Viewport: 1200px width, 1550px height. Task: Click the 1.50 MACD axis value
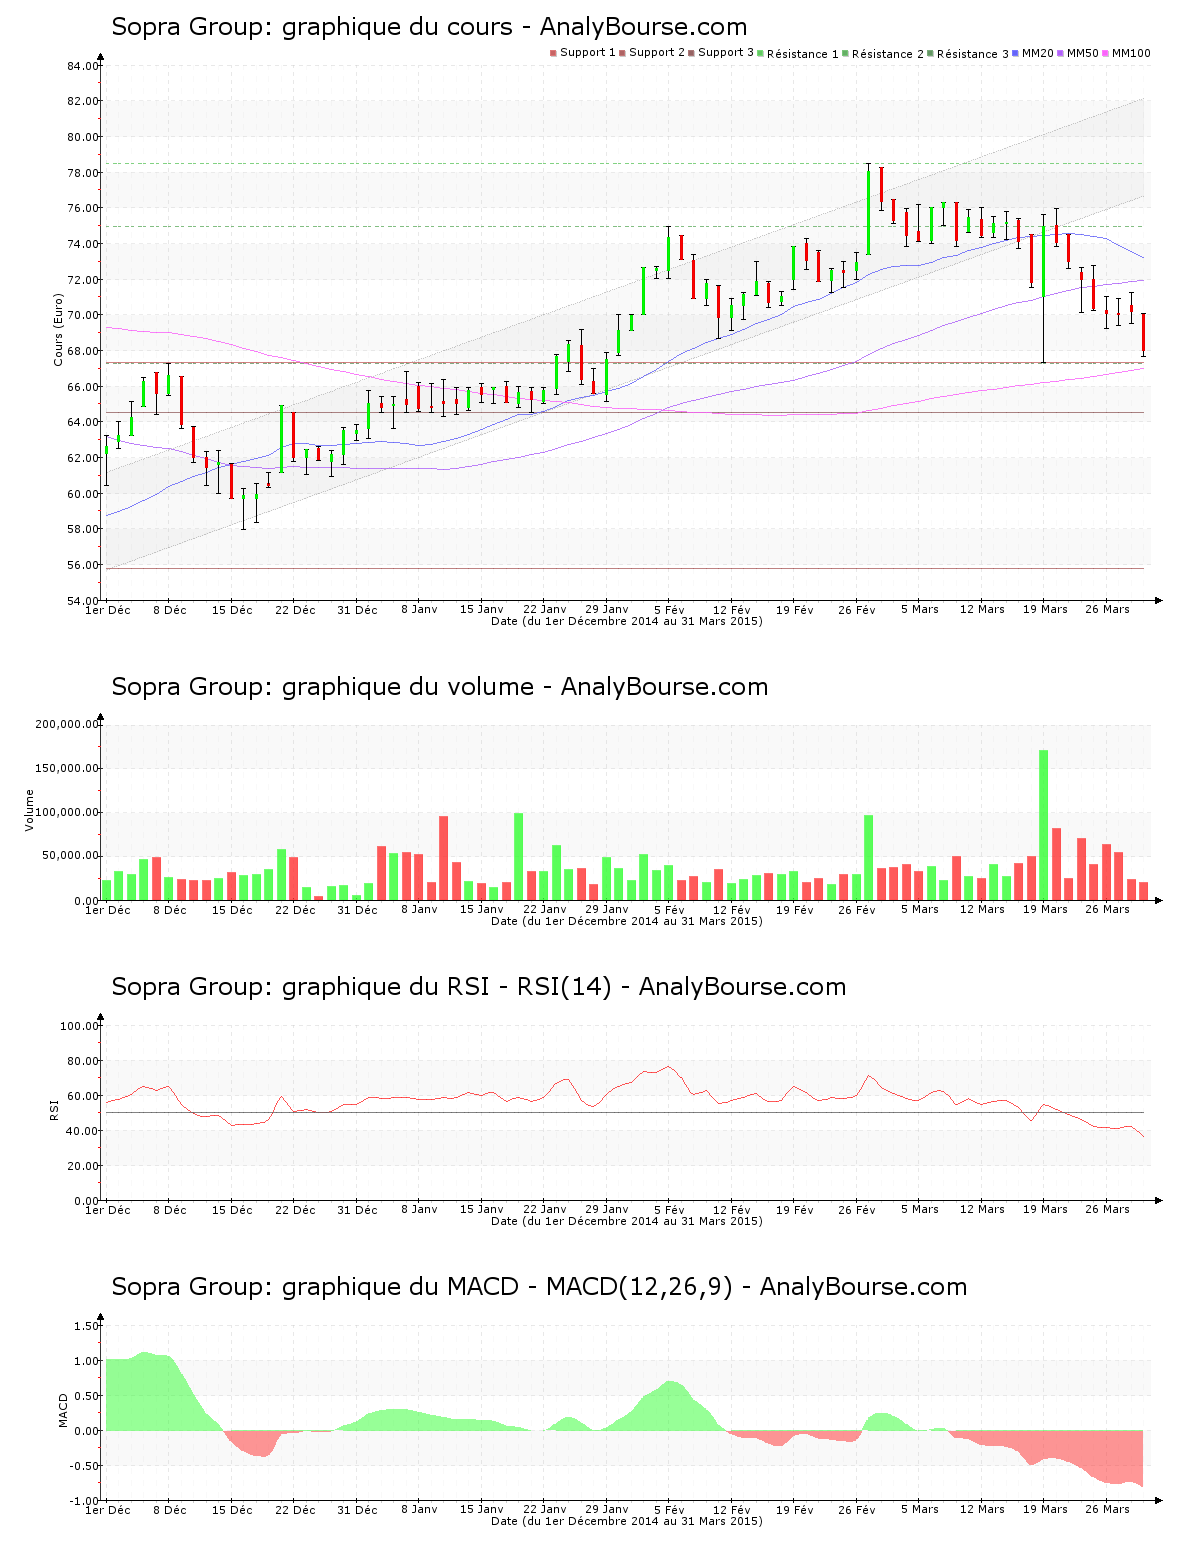coord(87,1326)
